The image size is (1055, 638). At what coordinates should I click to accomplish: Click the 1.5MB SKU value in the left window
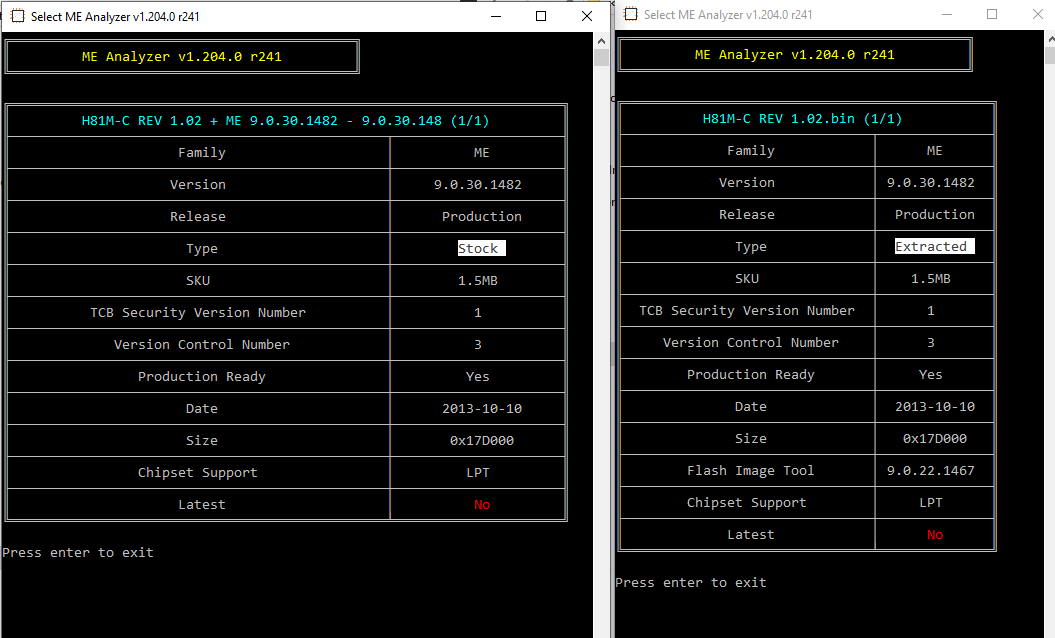[x=478, y=281]
